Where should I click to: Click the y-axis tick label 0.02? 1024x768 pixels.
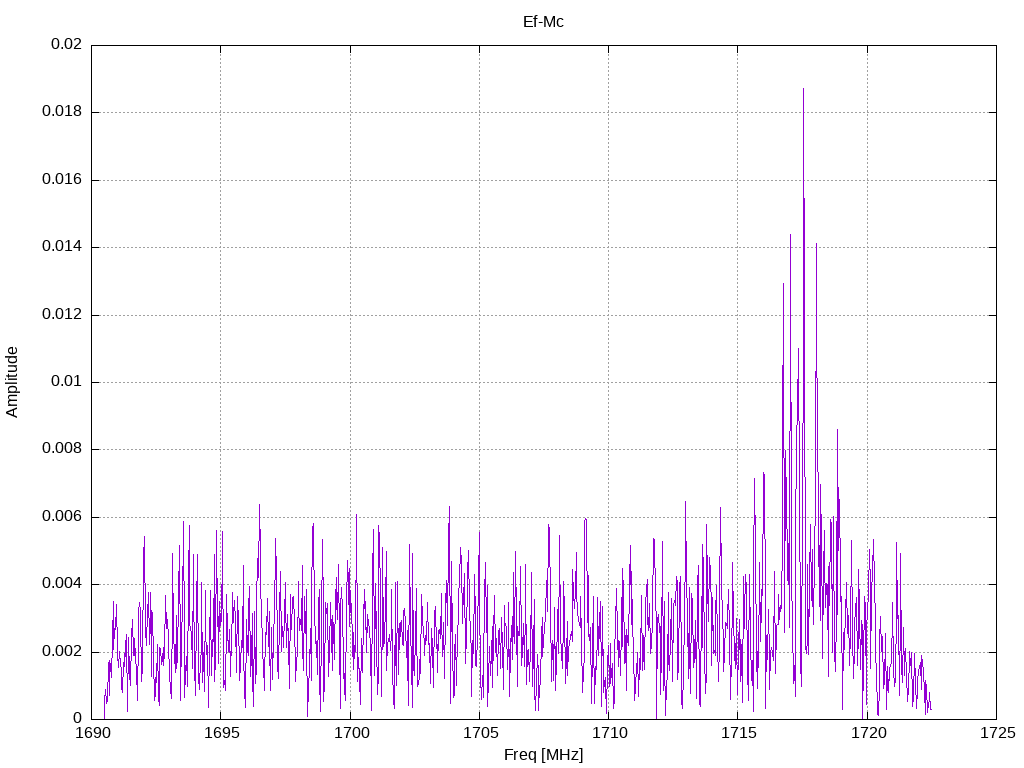[x=67, y=44]
